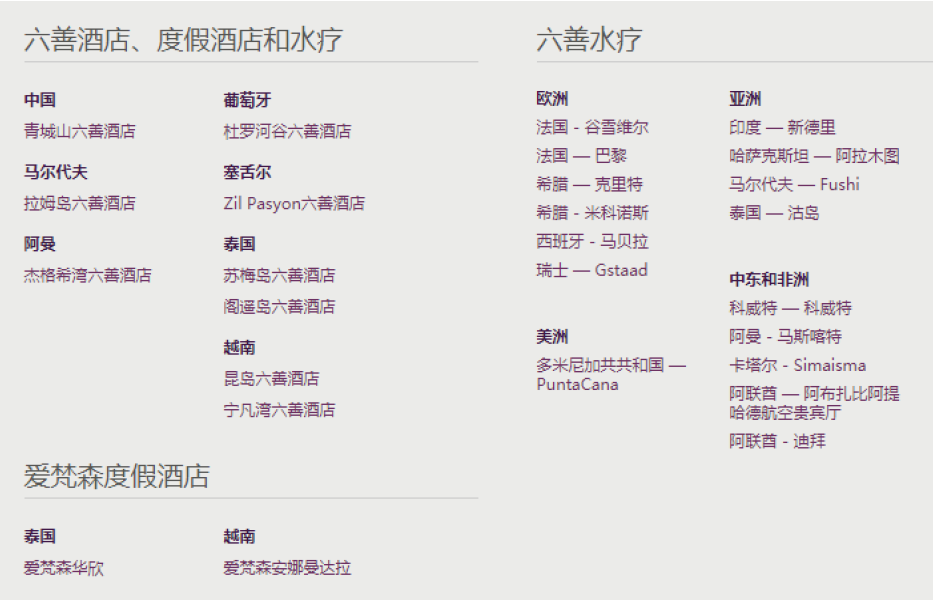
Task: Open 苏梅岛六善酒店 link
Action: (x=279, y=275)
